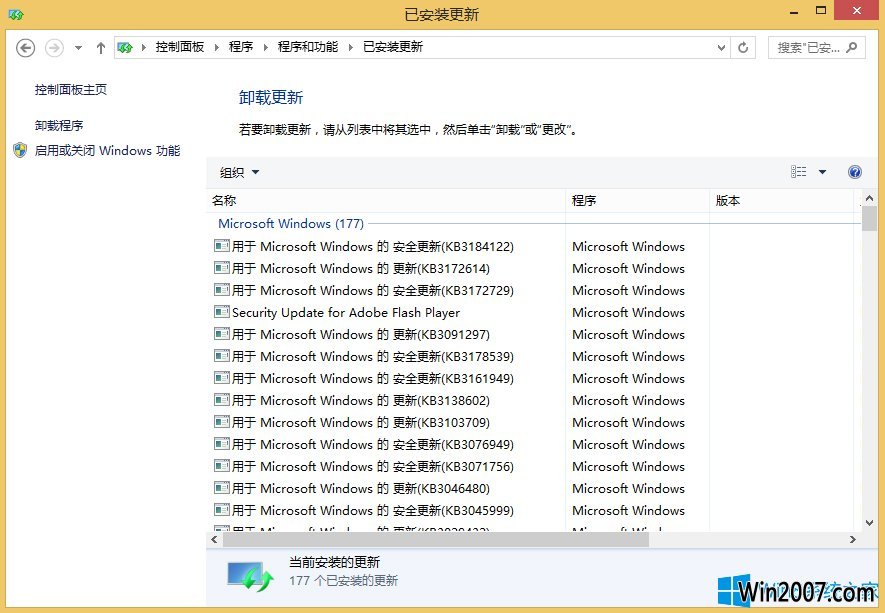
Task: Maximize the 已安装更新 window
Action: click(821, 11)
